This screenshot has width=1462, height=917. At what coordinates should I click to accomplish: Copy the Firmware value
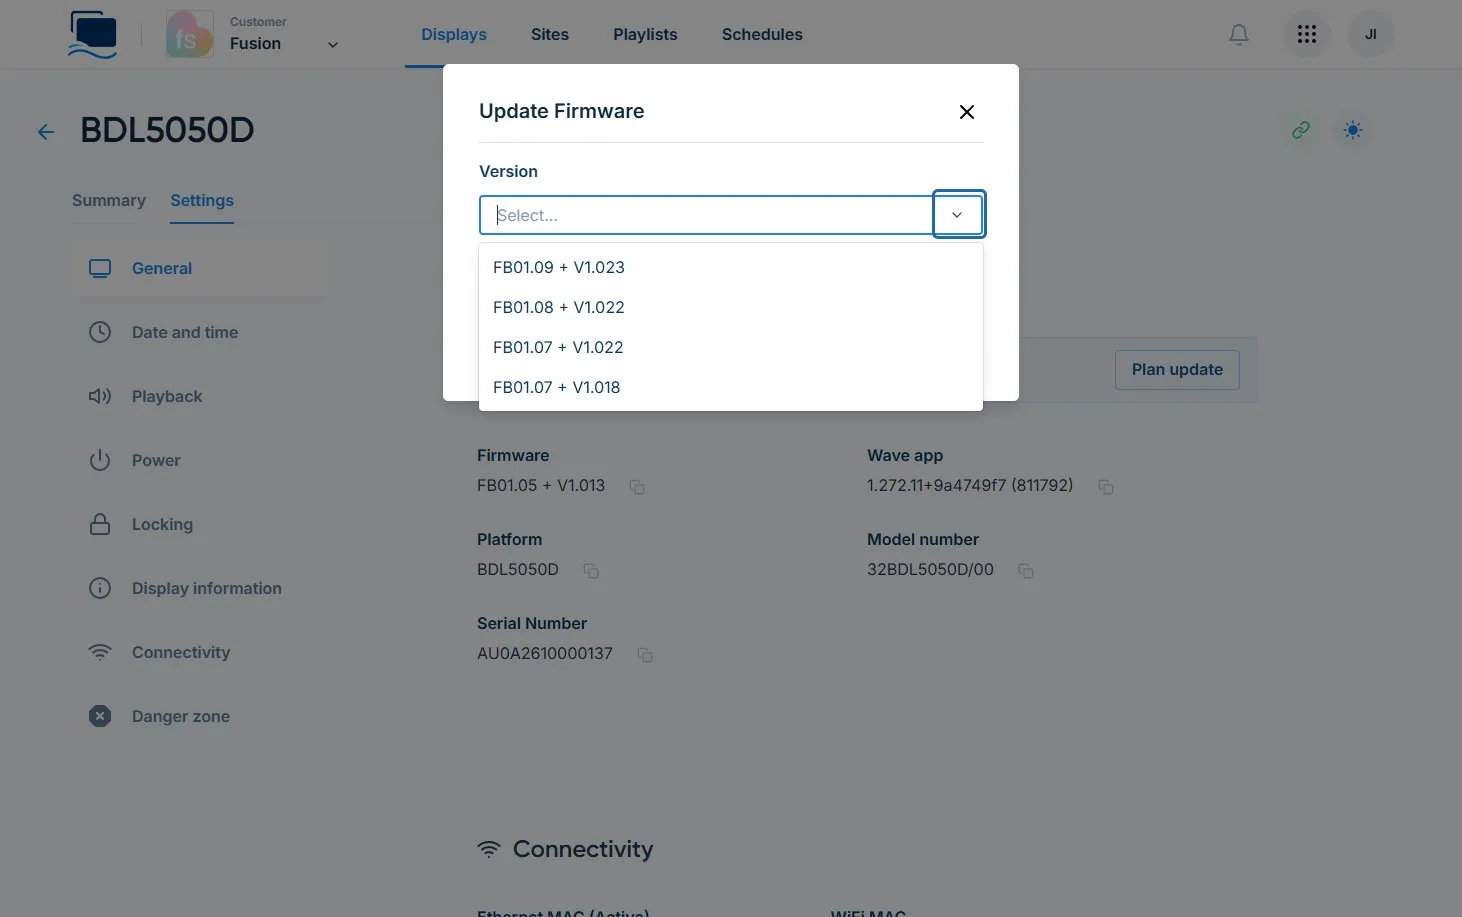[x=637, y=487]
